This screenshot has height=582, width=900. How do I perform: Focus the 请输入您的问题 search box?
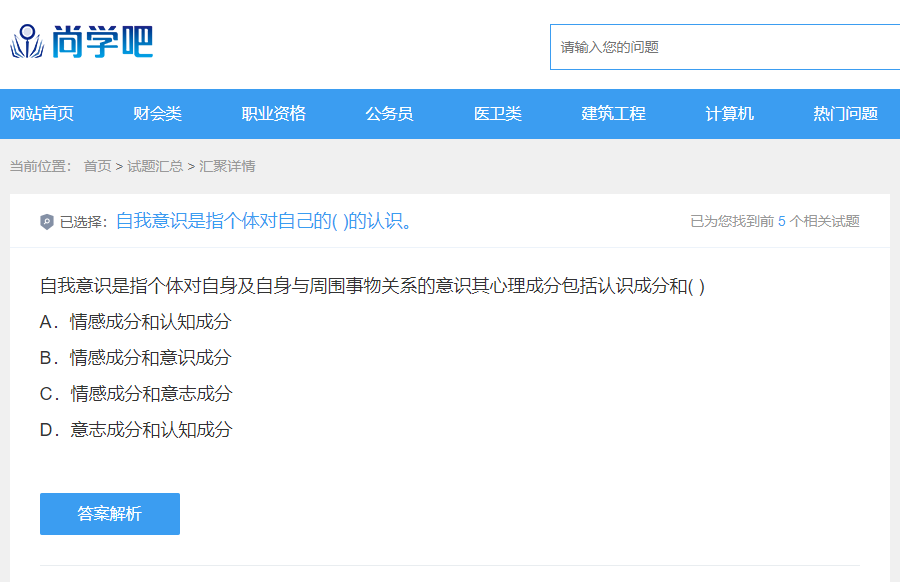pos(725,47)
